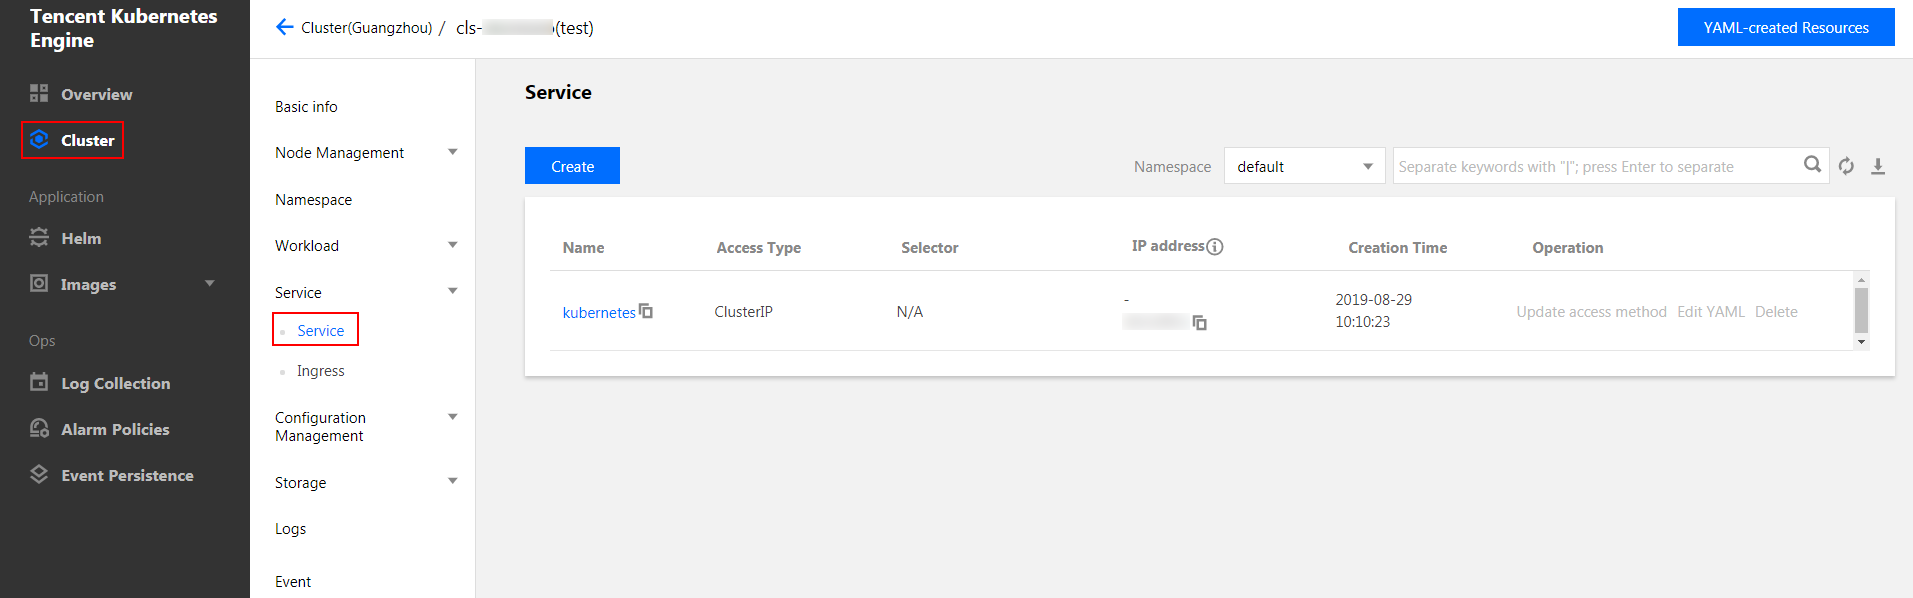Copy the service IP address
This screenshot has height=598, width=1913.
tap(1200, 322)
